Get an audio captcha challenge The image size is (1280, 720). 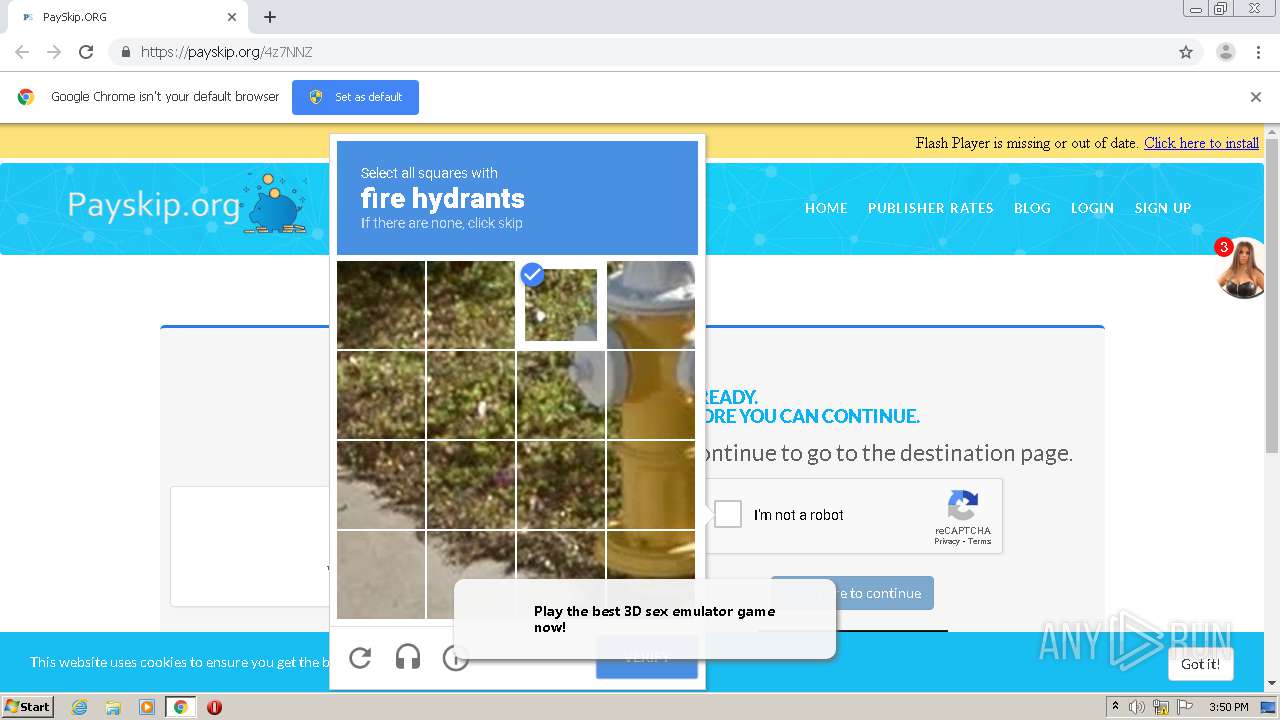(x=408, y=657)
